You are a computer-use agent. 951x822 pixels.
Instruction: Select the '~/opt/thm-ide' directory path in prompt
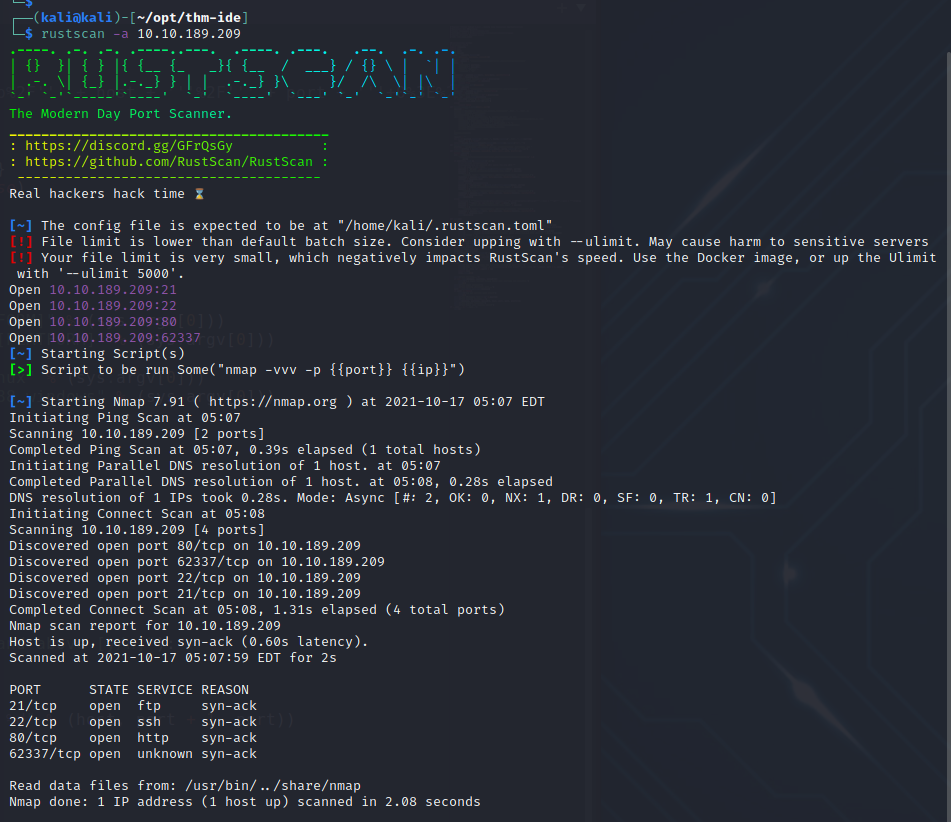click(x=189, y=18)
